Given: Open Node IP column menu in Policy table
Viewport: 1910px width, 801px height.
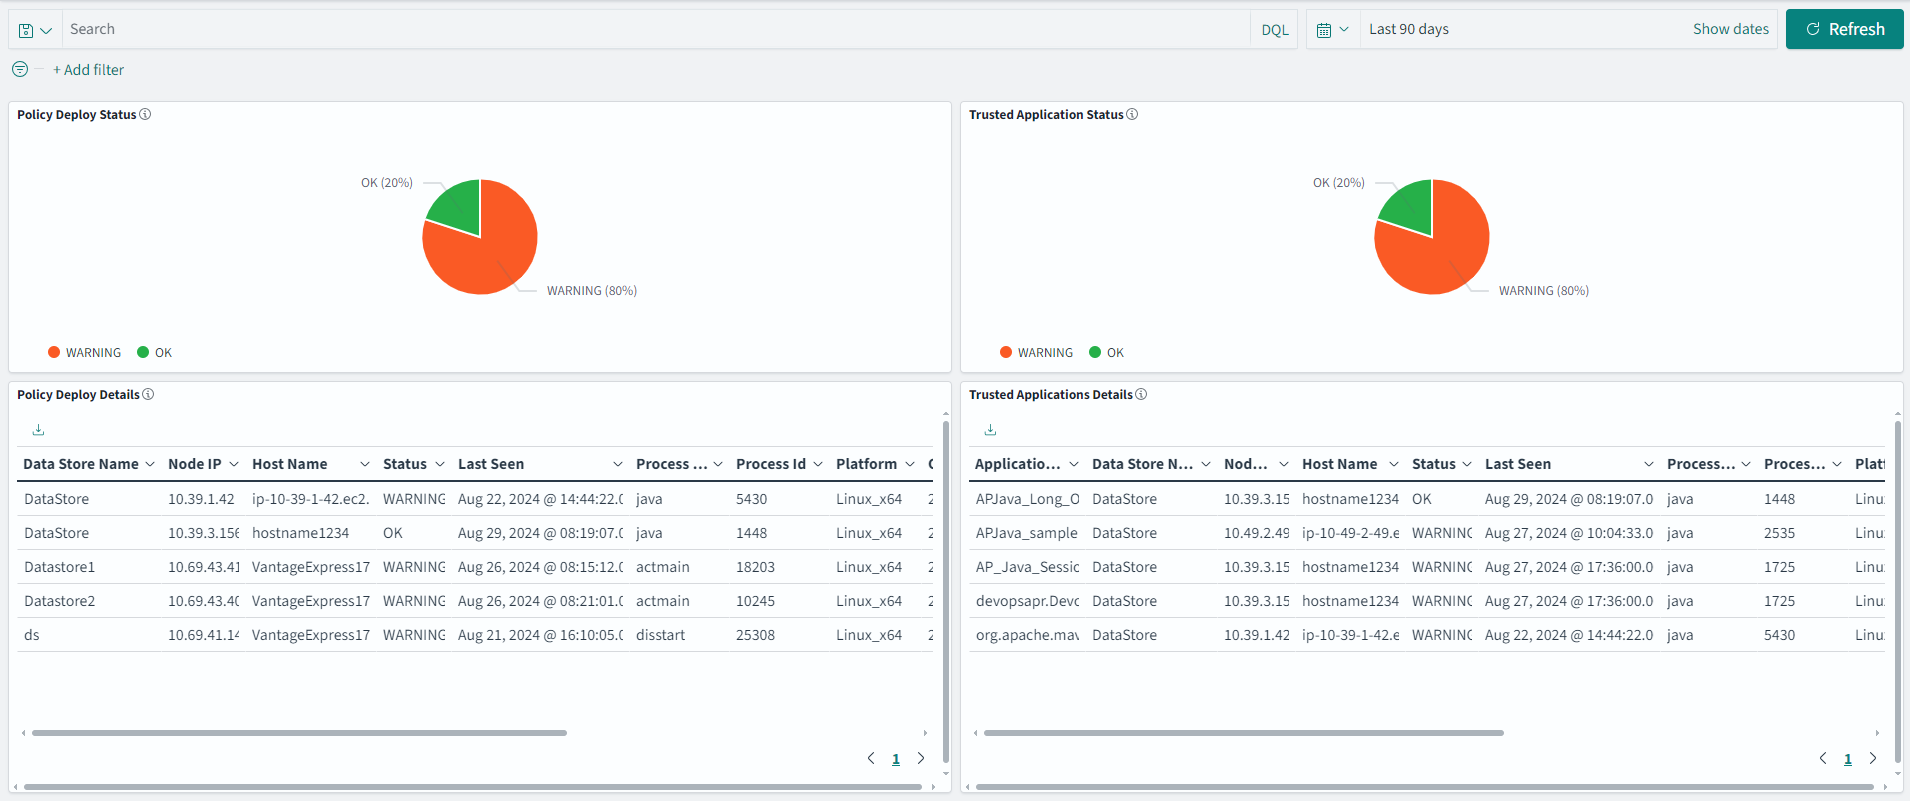Looking at the screenshot, I should pos(234,464).
